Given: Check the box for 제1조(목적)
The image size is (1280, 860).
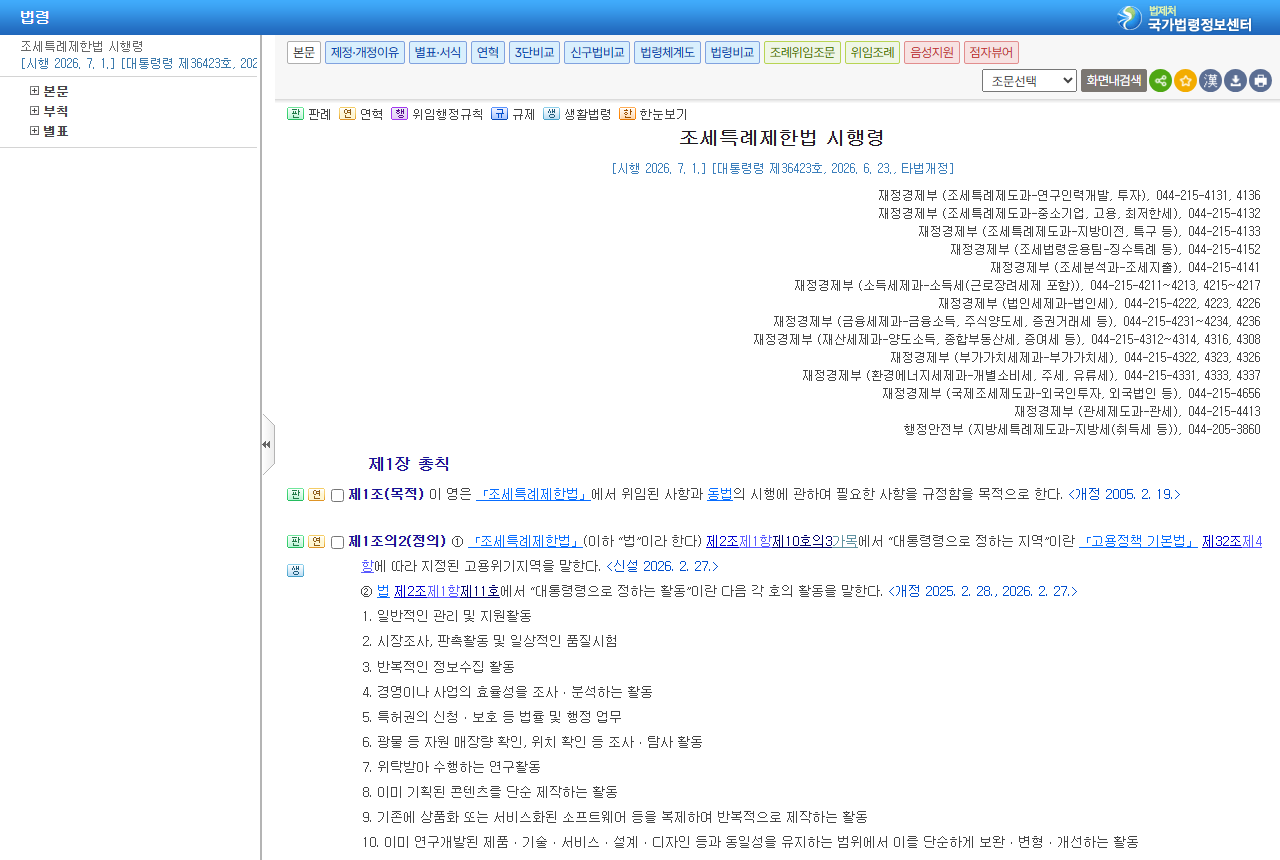Looking at the screenshot, I should point(337,495).
